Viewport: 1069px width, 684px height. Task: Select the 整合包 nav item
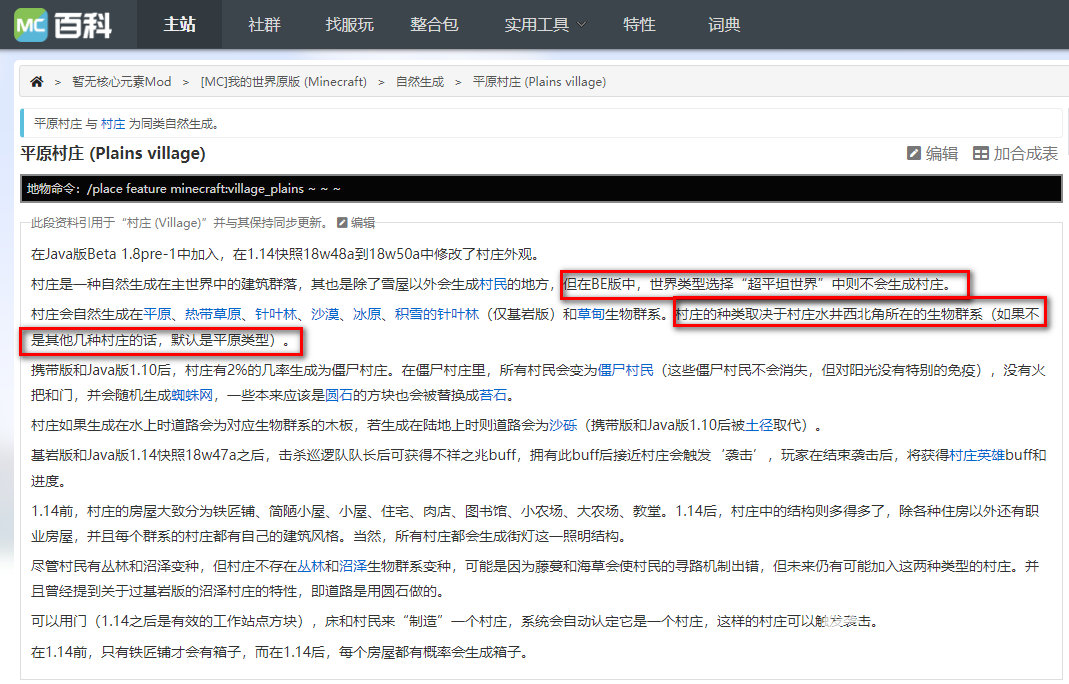[433, 25]
